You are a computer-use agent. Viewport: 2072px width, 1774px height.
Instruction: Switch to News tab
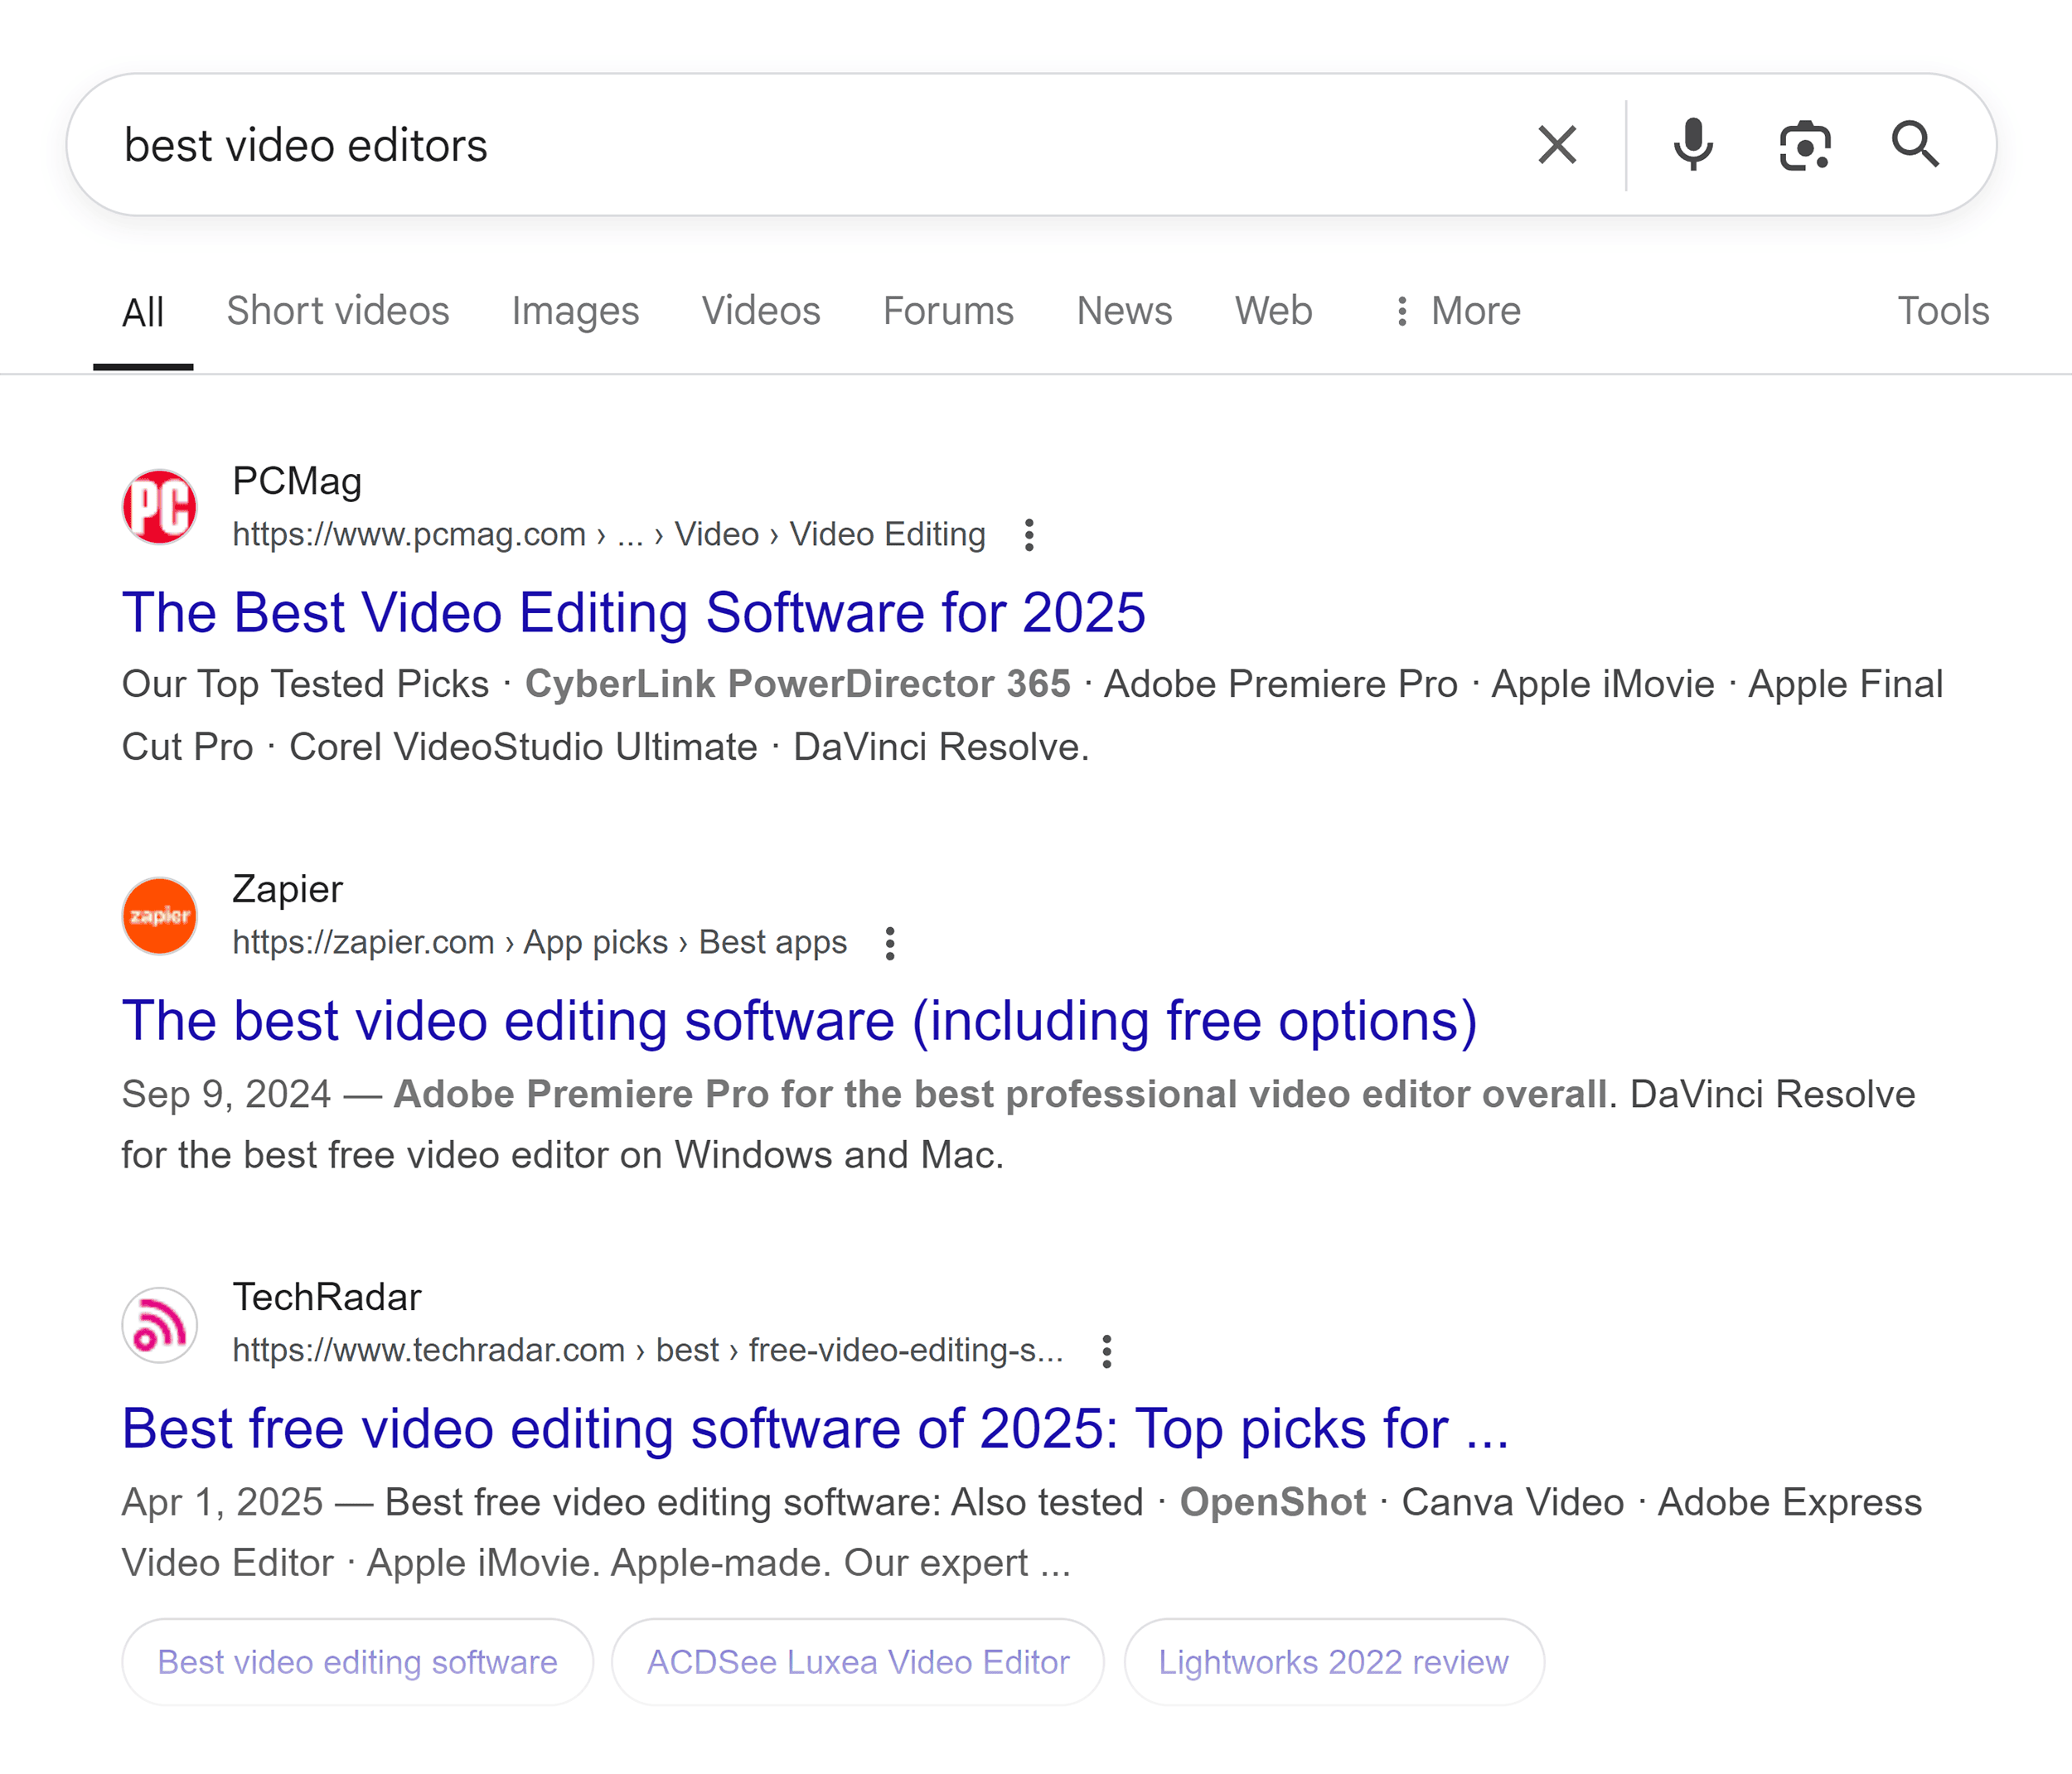click(1124, 311)
